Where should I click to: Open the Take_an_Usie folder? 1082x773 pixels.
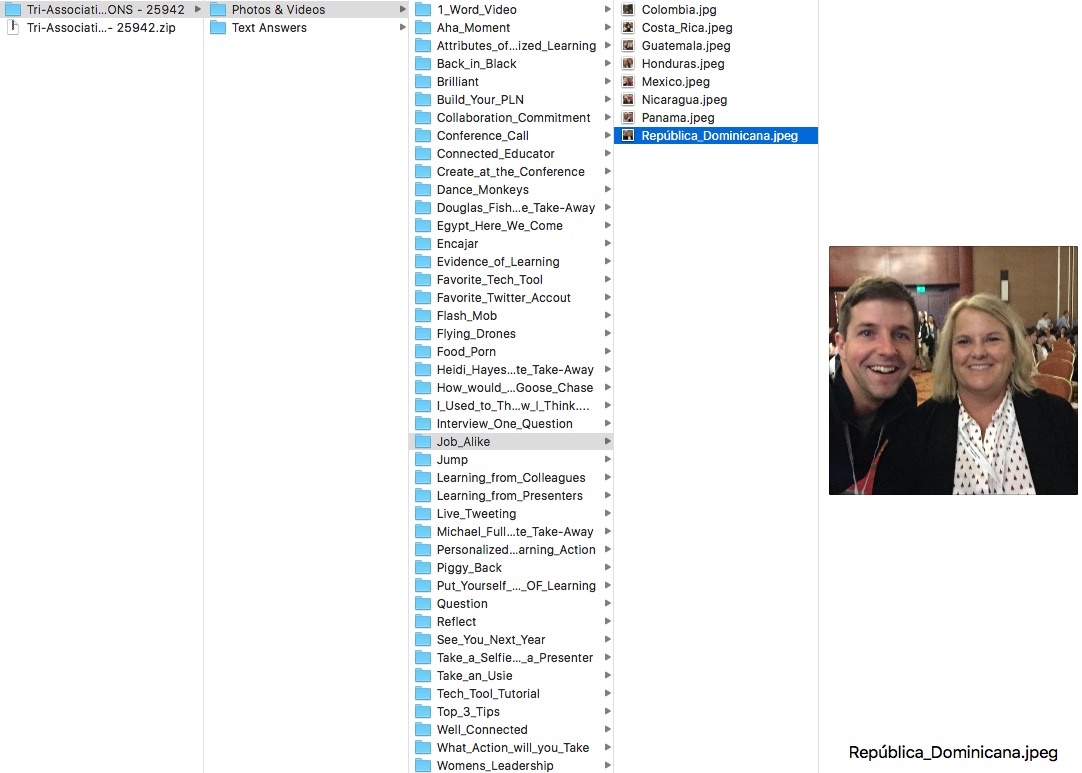[x=511, y=676]
